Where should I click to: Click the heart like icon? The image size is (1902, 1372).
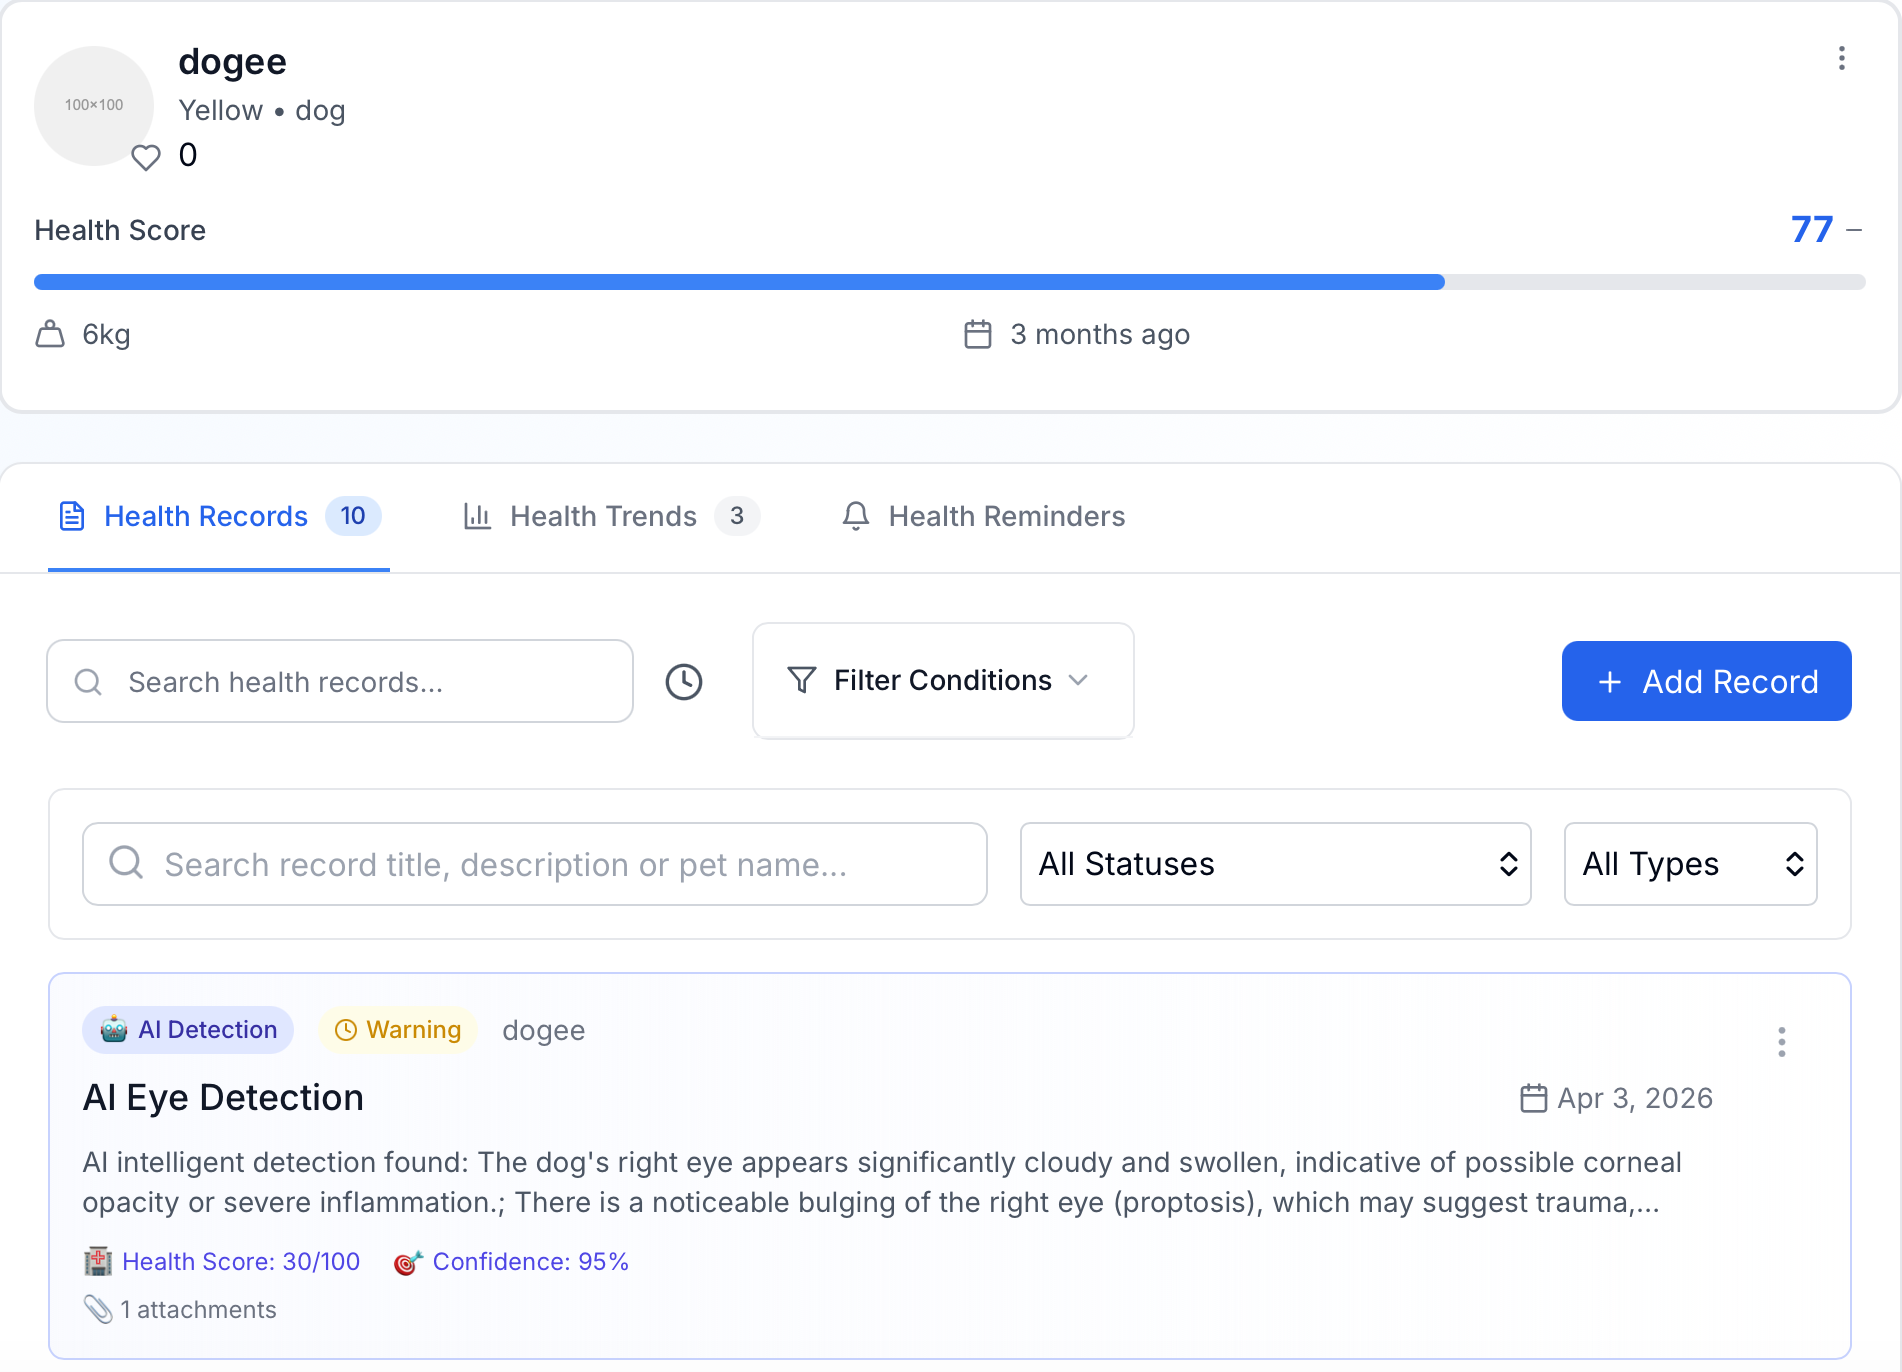(x=146, y=158)
